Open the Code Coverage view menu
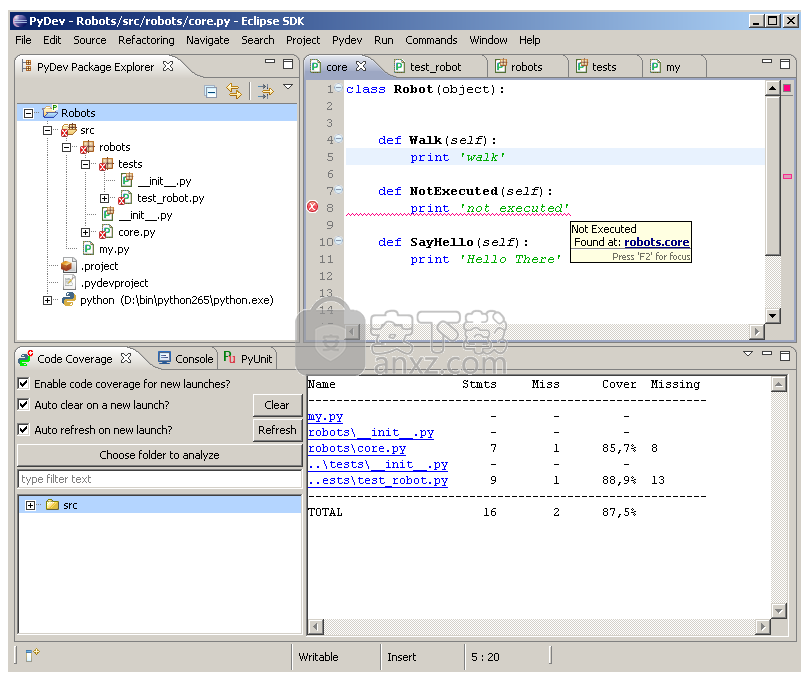The height and width of the screenshot is (675, 806). 748,353
